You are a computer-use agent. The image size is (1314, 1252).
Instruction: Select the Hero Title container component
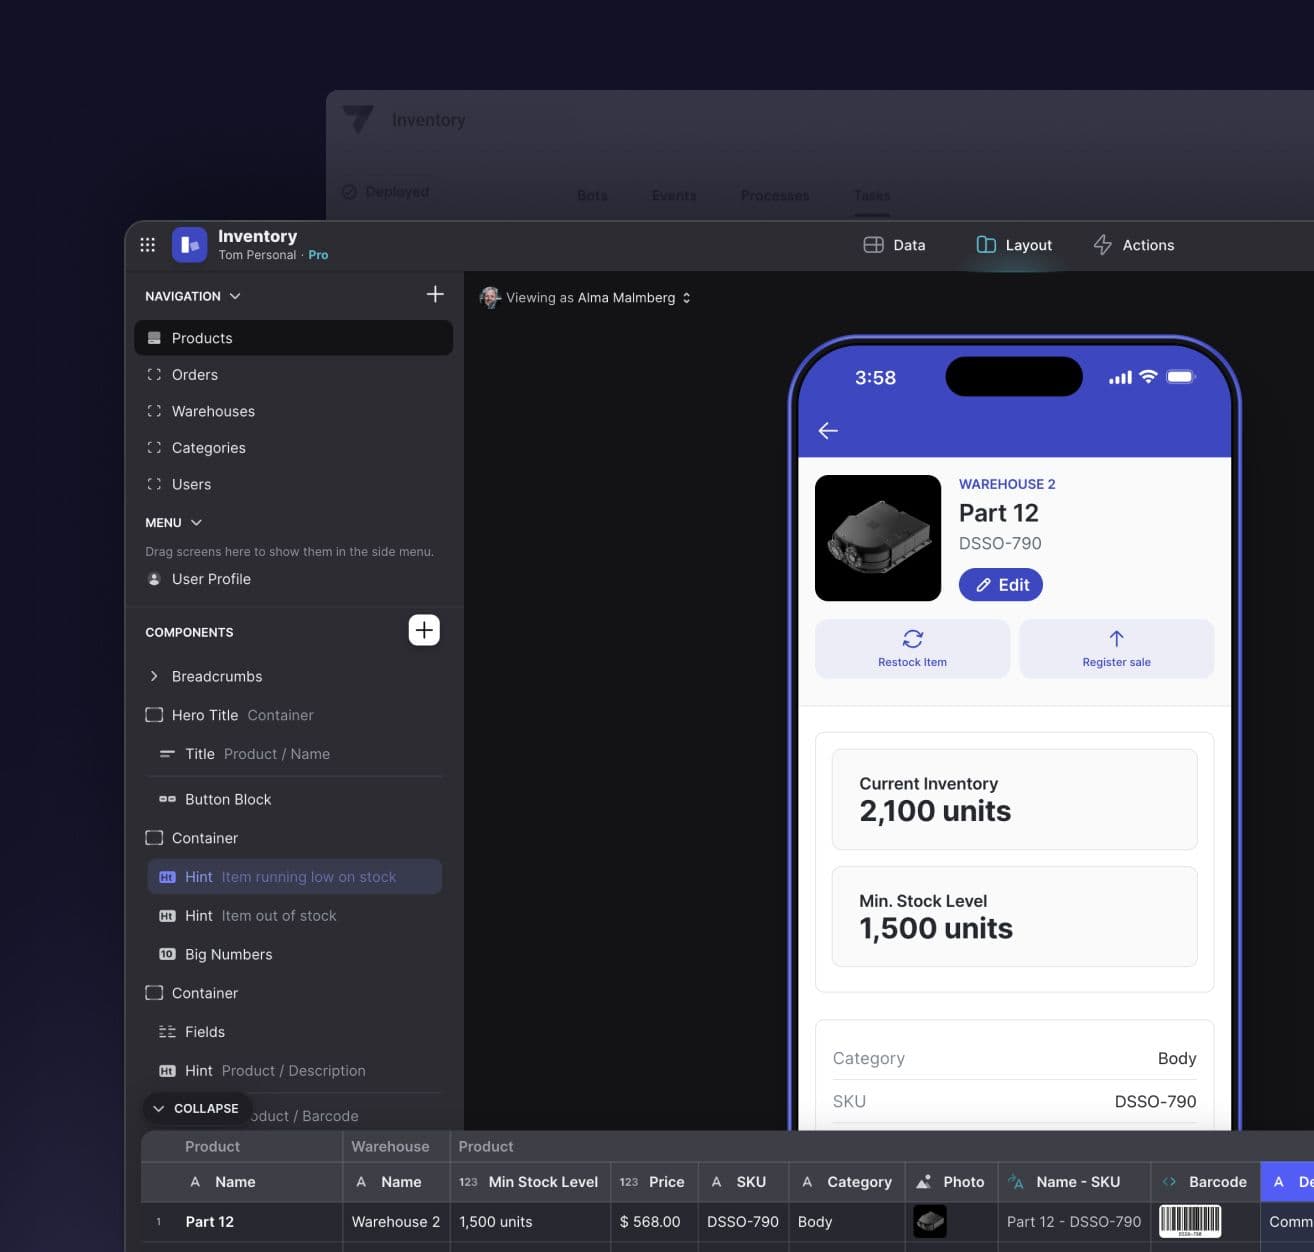[293, 715]
